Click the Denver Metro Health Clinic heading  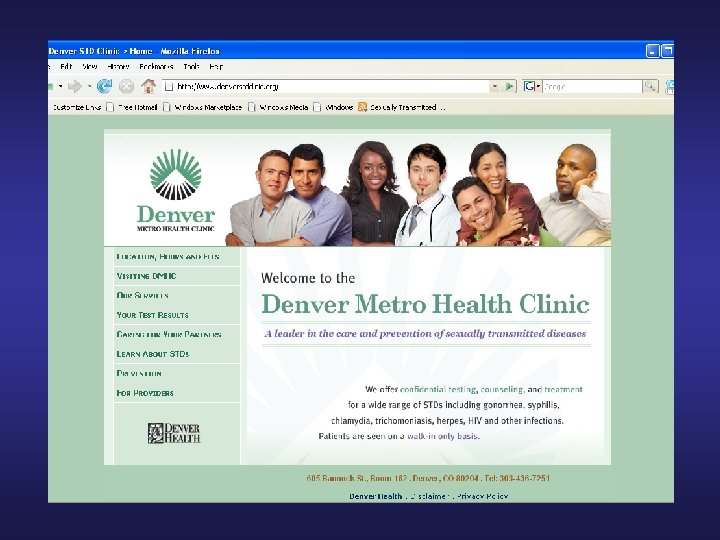(425, 304)
